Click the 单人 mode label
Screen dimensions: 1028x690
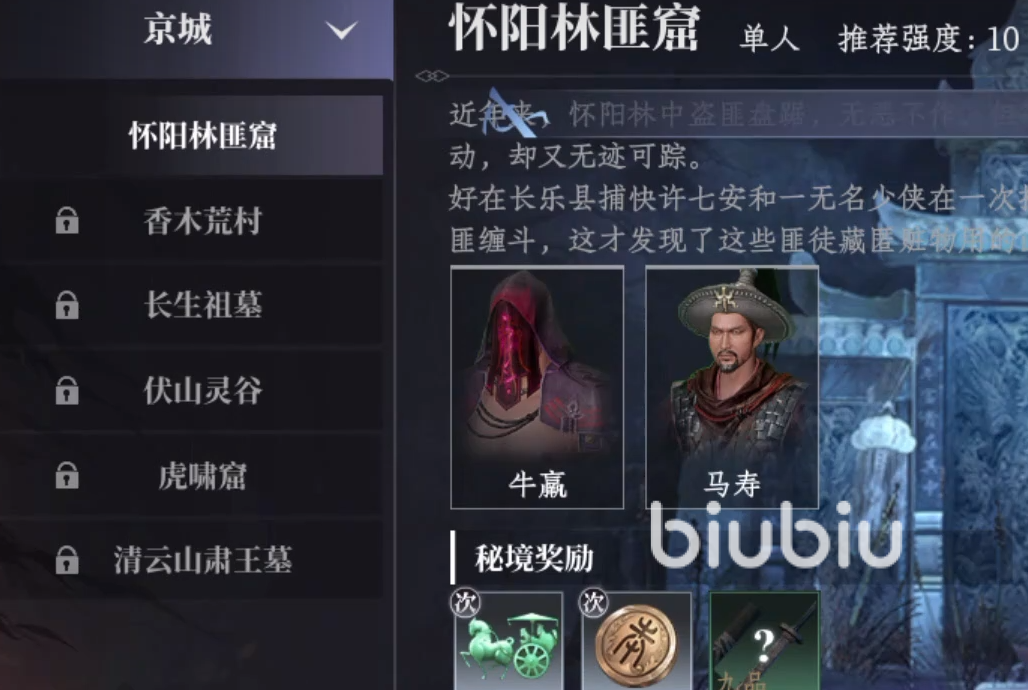click(x=770, y=38)
